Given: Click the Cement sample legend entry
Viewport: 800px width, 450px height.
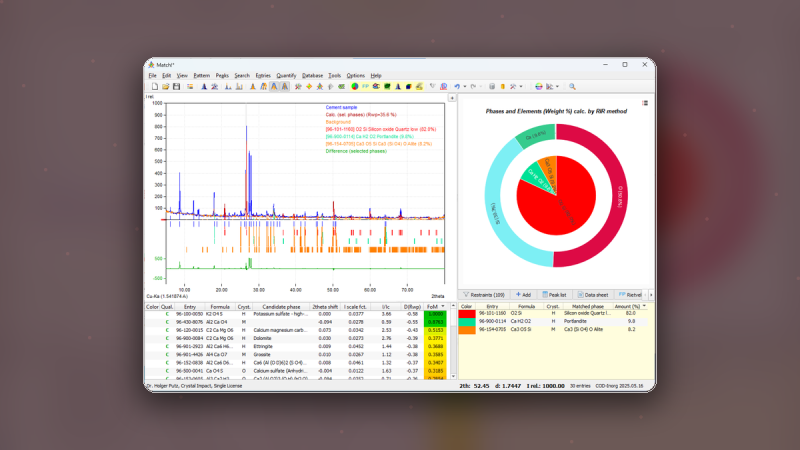Looking at the screenshot, I should tap(341, 108).
